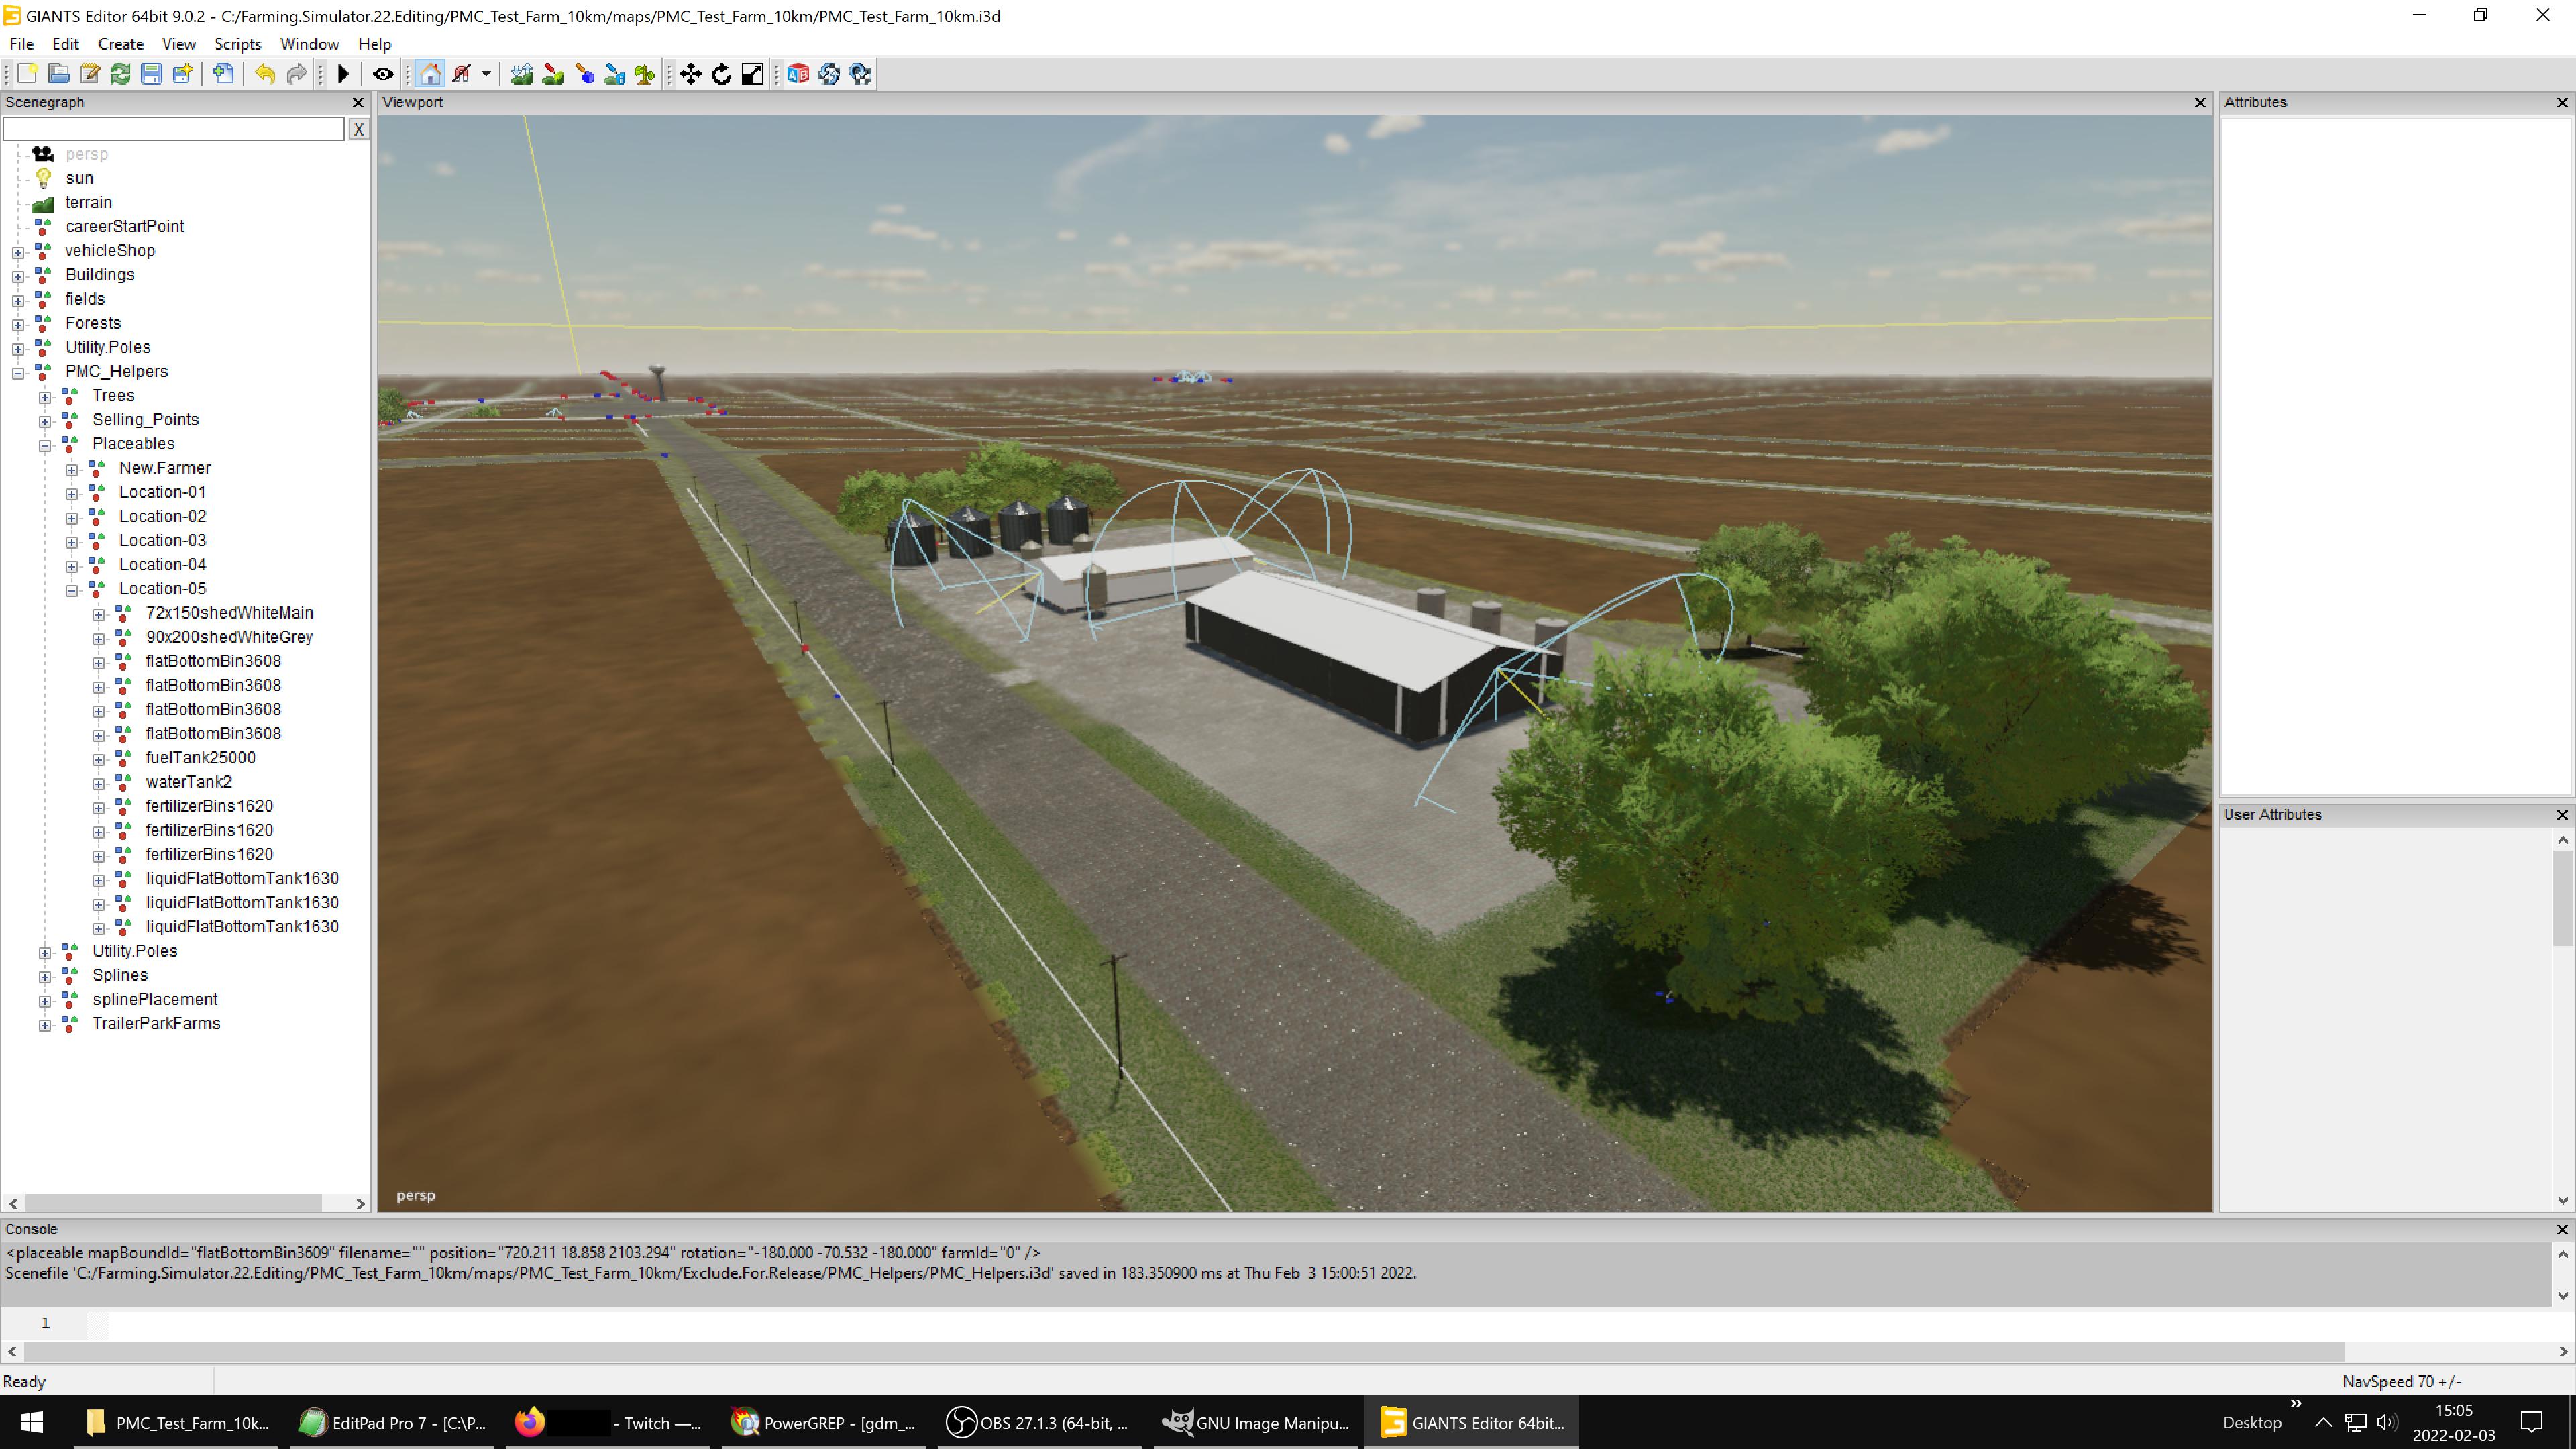Screen dimensions: 2576x1449
Task: Select the waterTank2 item
Action: coord(188,781)
